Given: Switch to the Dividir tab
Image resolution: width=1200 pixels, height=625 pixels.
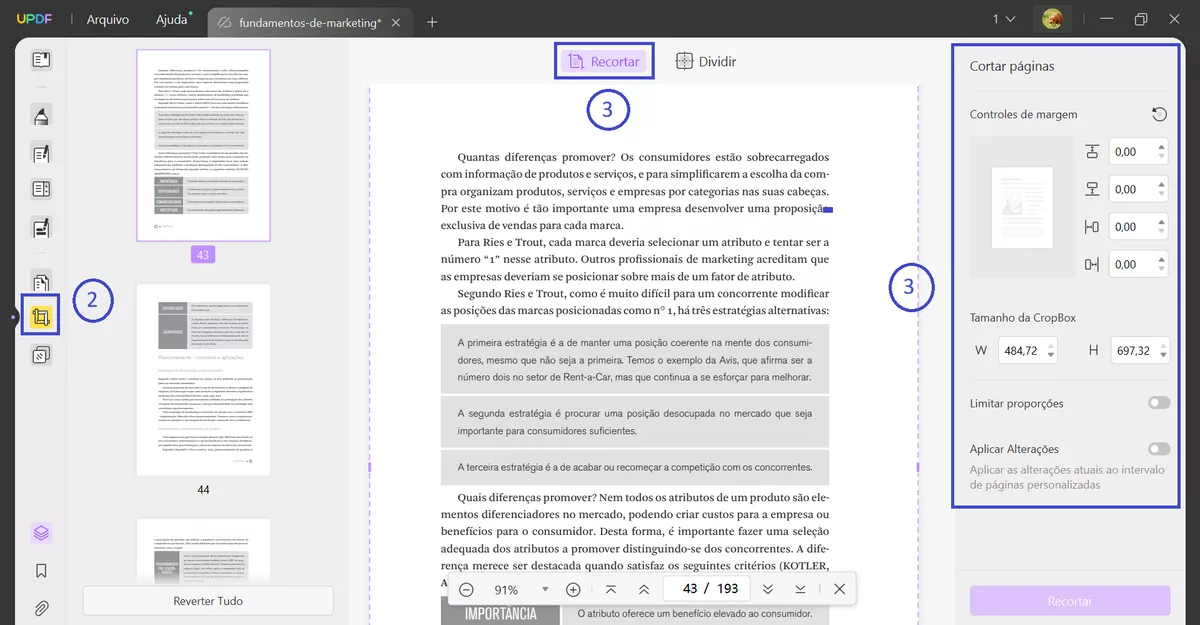Looking at the screenshot, I should pos(705,61).
